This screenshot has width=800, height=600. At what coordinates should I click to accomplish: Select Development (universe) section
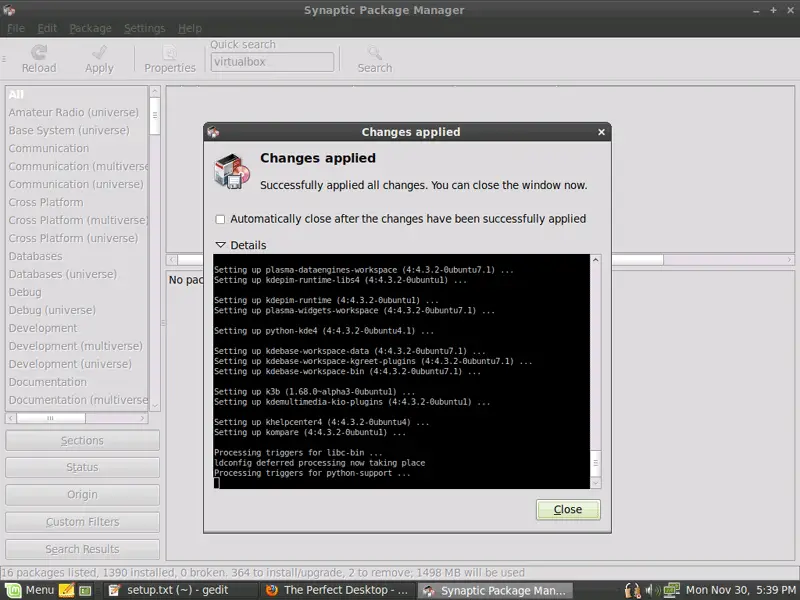click(x=77, y=364)
